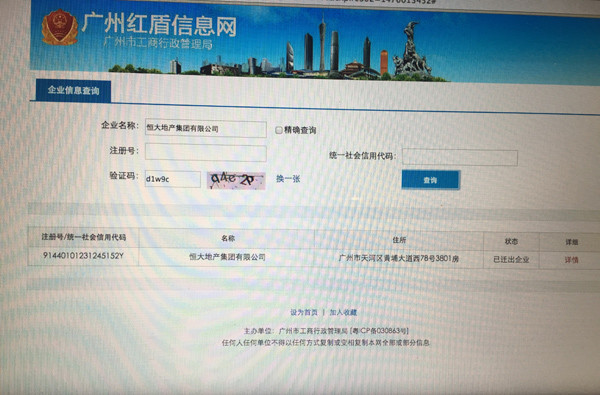
Task: Click registration code 91440101231245152Y cell
Action: tap(83, 256)
